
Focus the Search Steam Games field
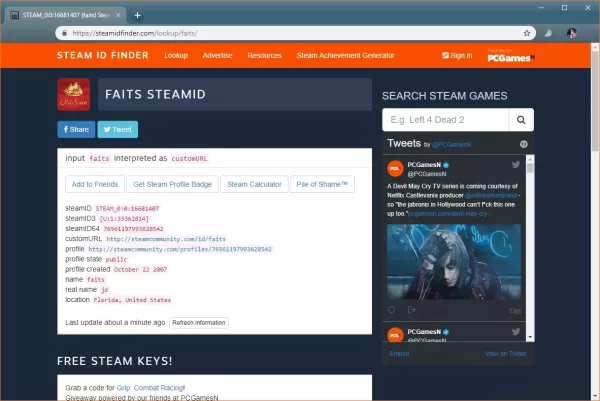(x=445, y=120)
